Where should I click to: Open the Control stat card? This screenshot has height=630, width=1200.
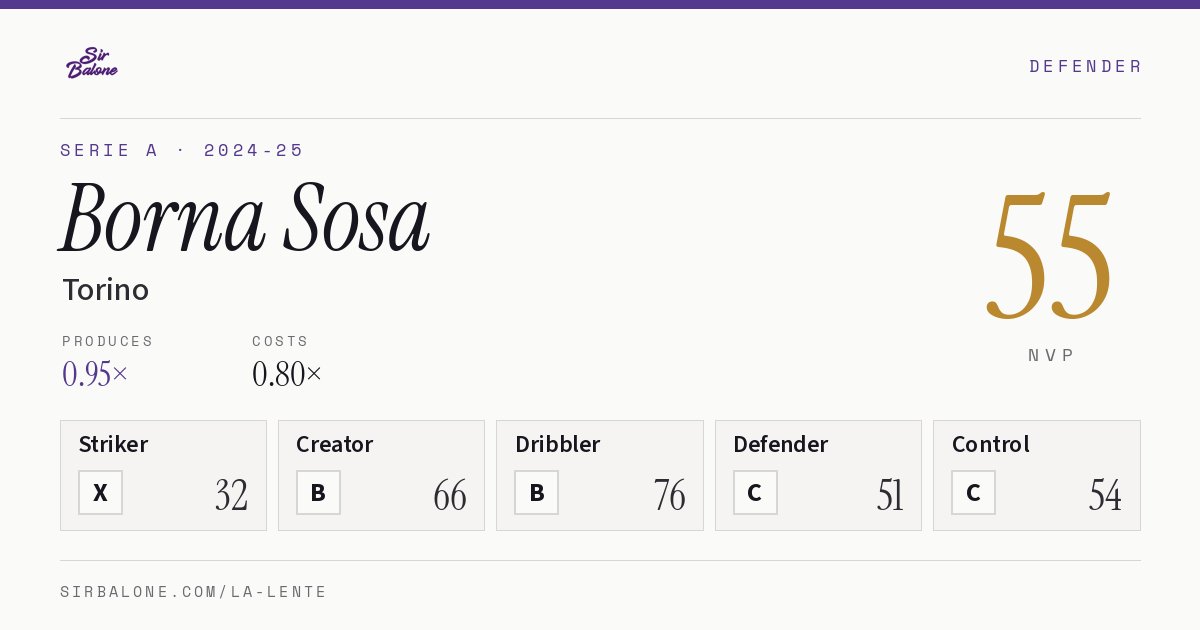(x=1037, y=475)
